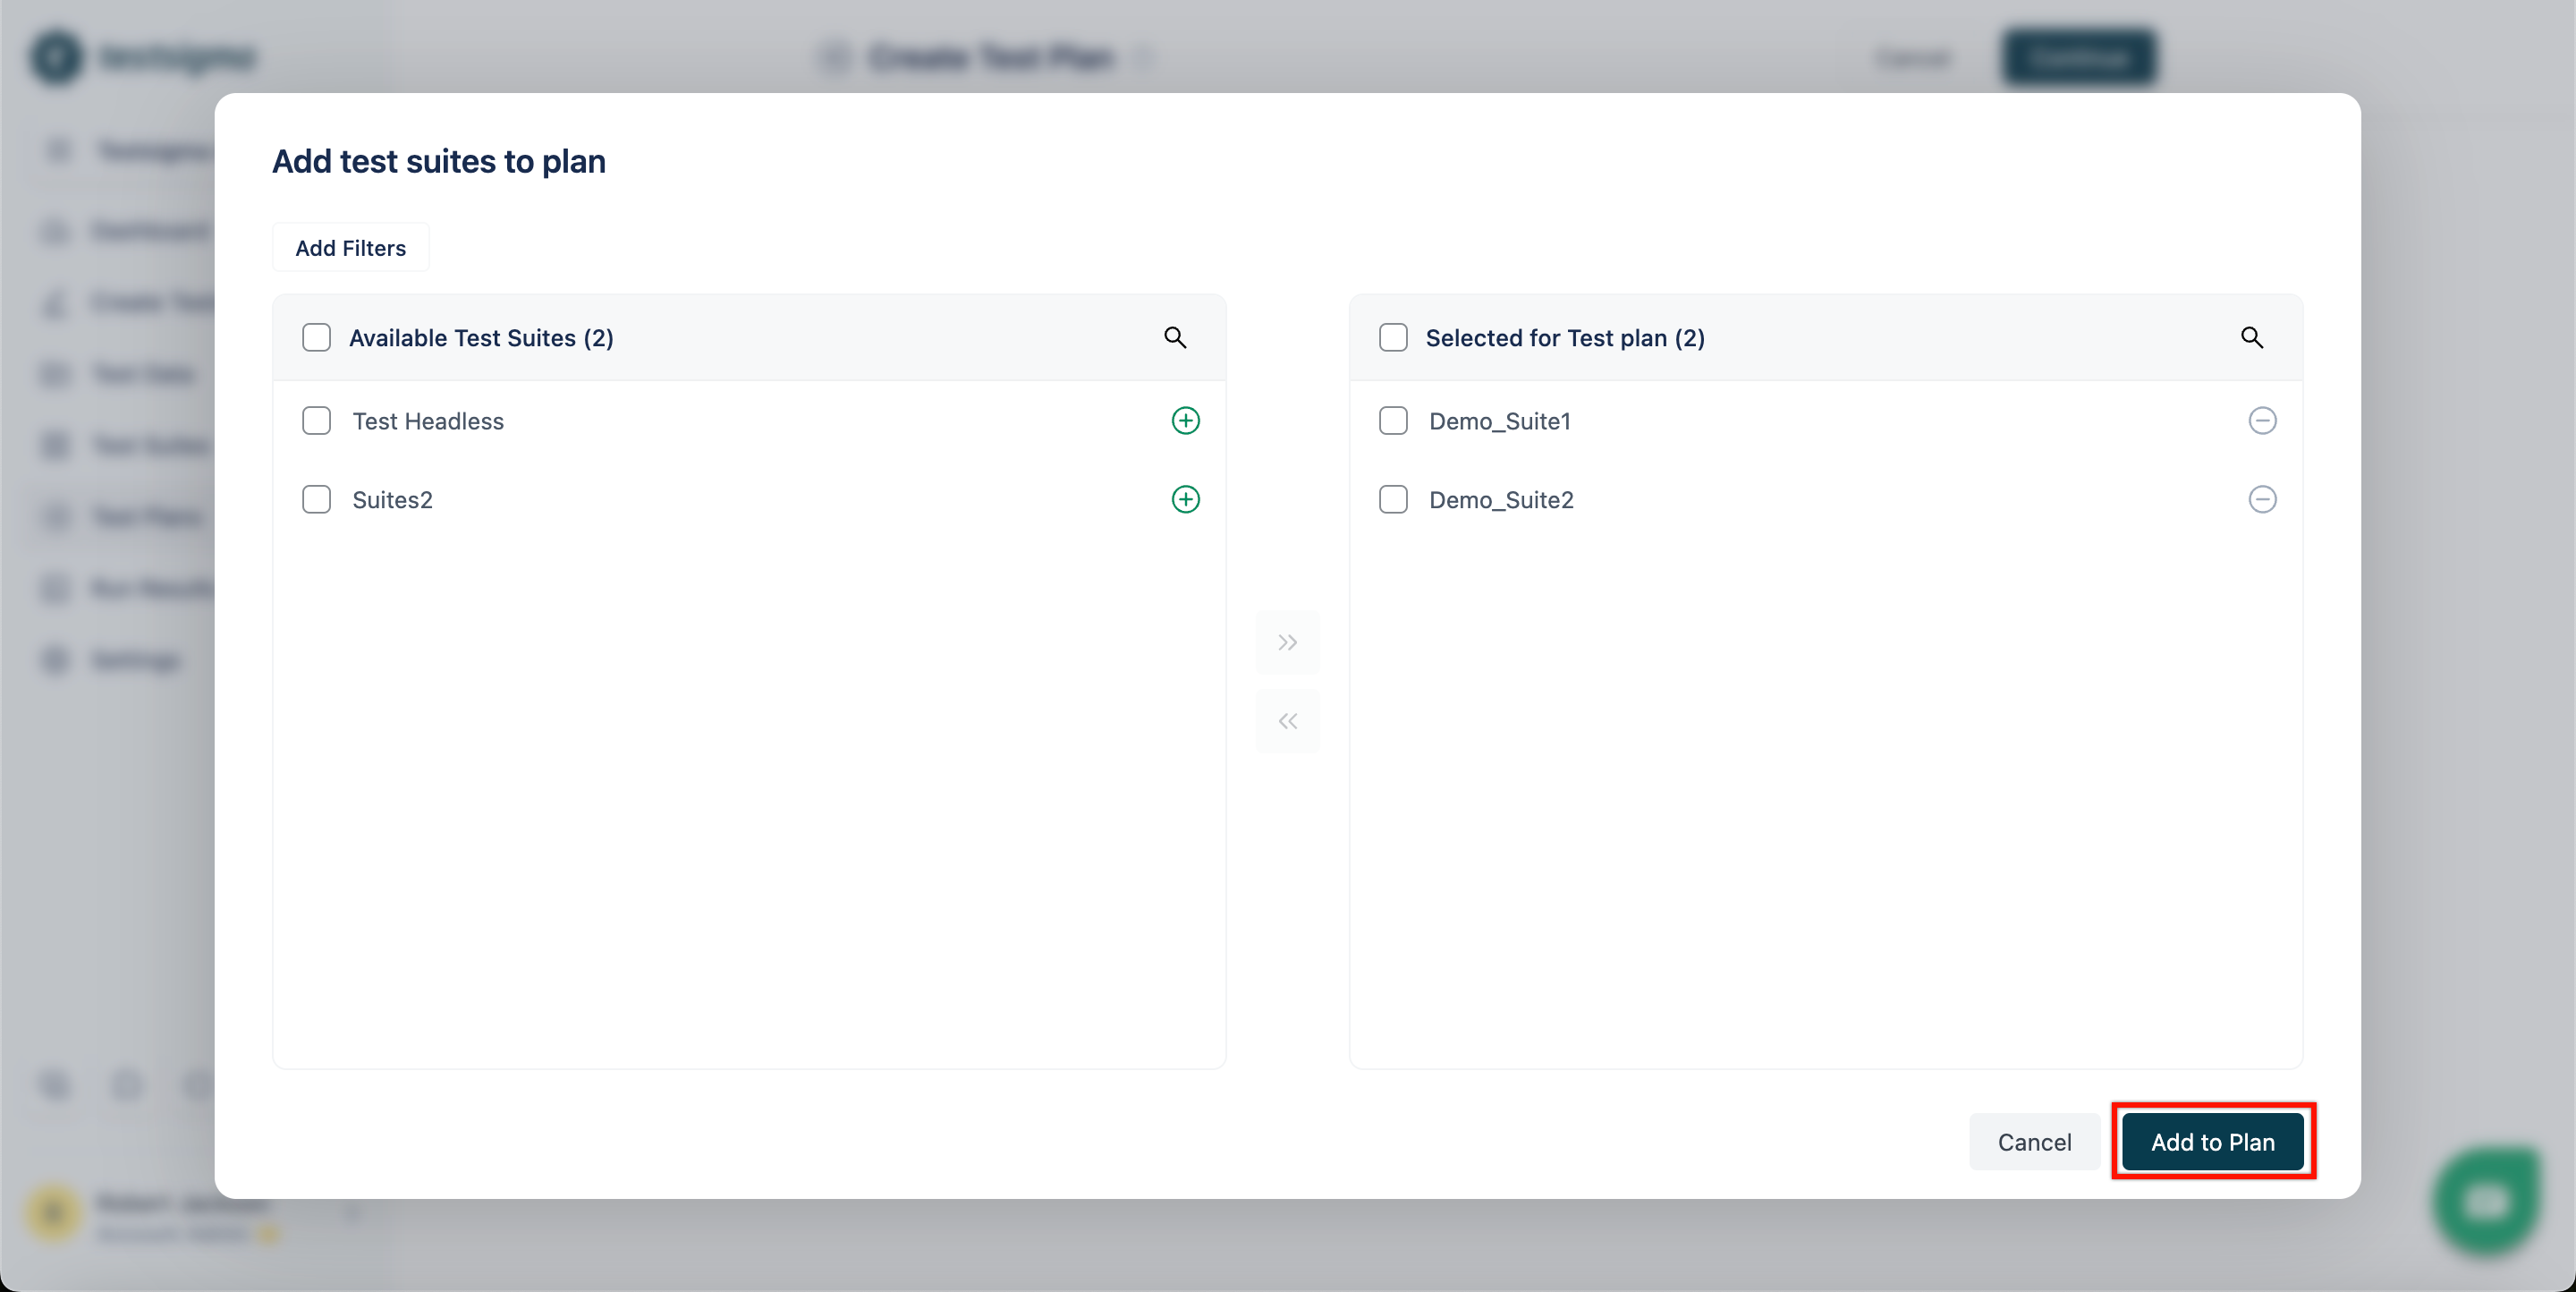Image resolution: width=2576 pixels, height=1292 pixels.
Task: Click the remove icon next to Demo_Suite1
Action: pos(2263,421)
